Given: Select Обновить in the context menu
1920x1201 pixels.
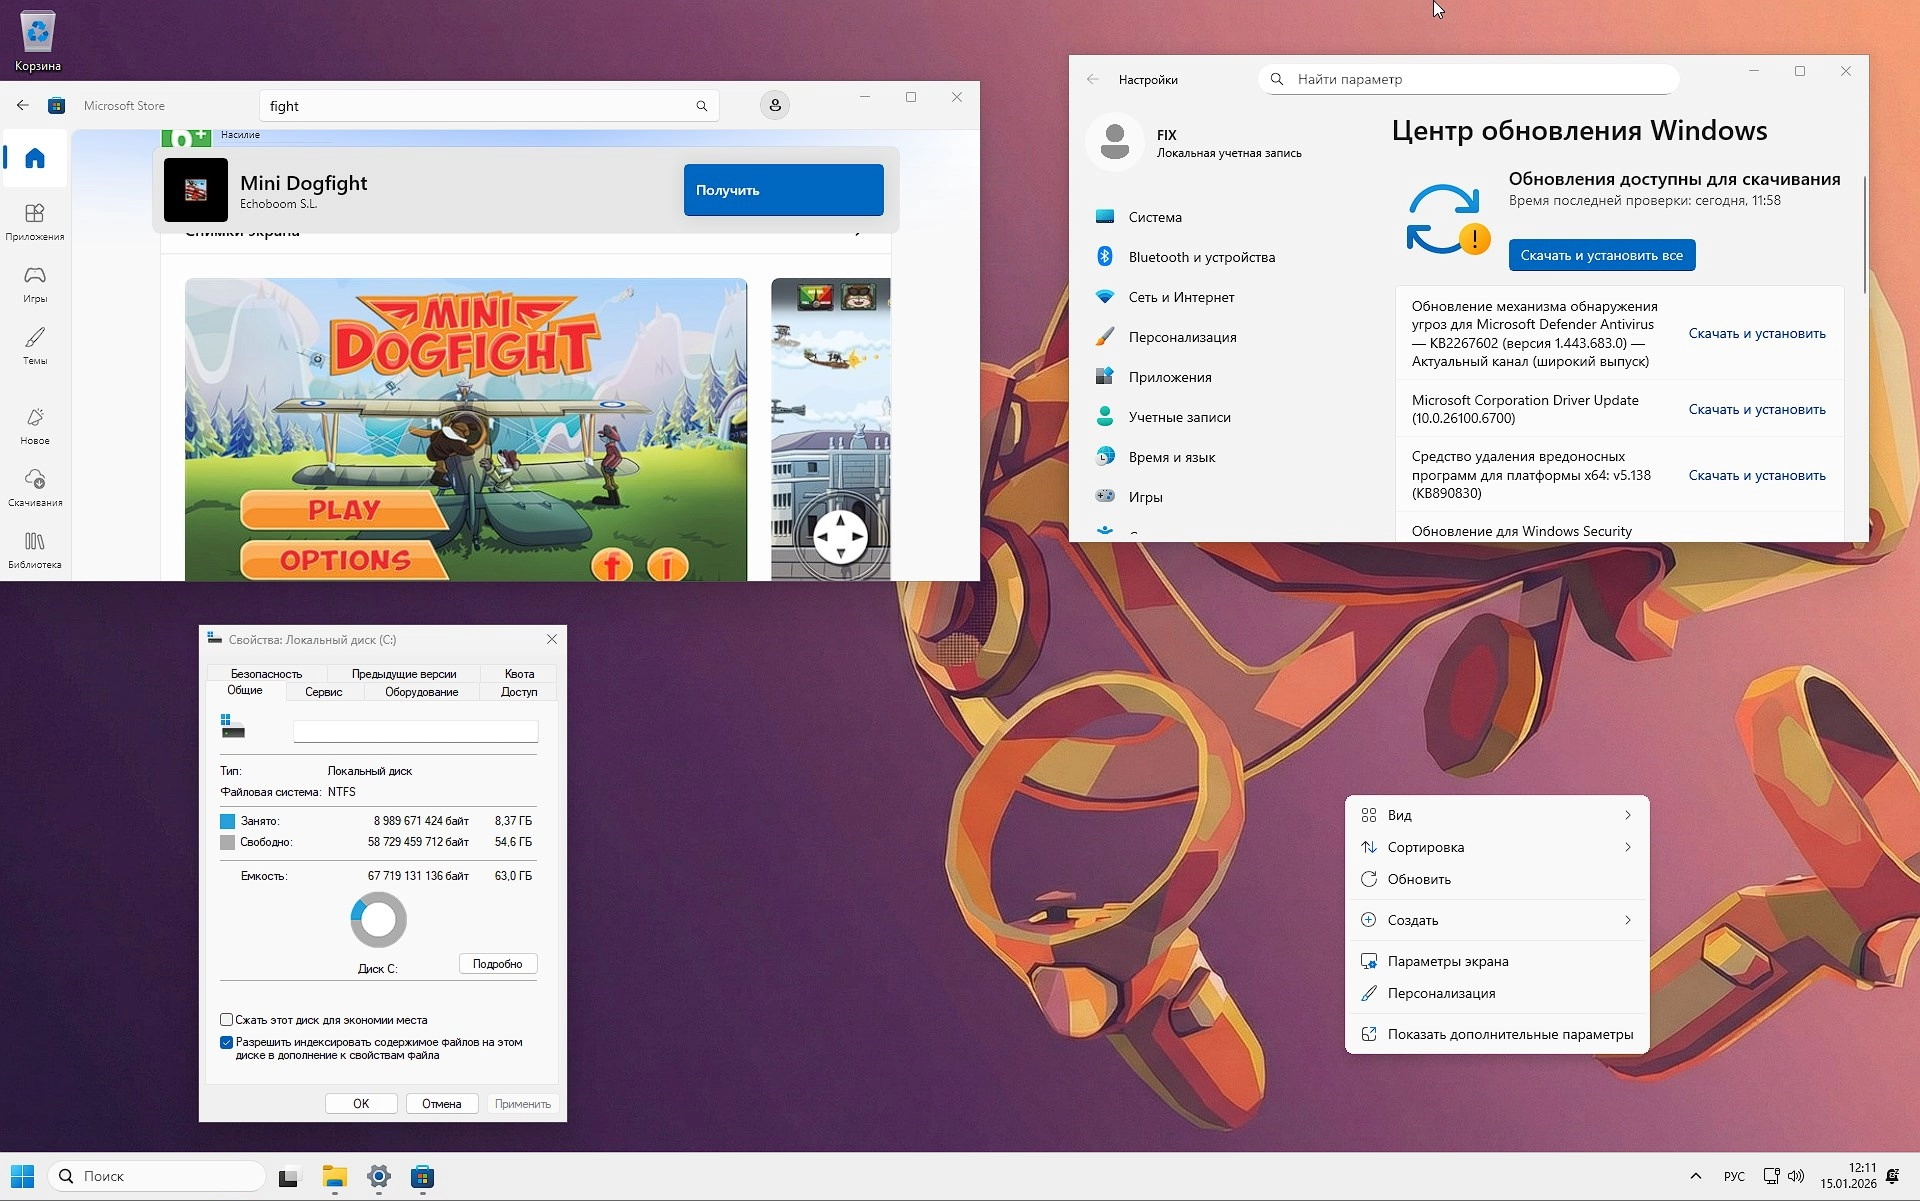Looking at the screenshot, I should [x=1419, y=879].
